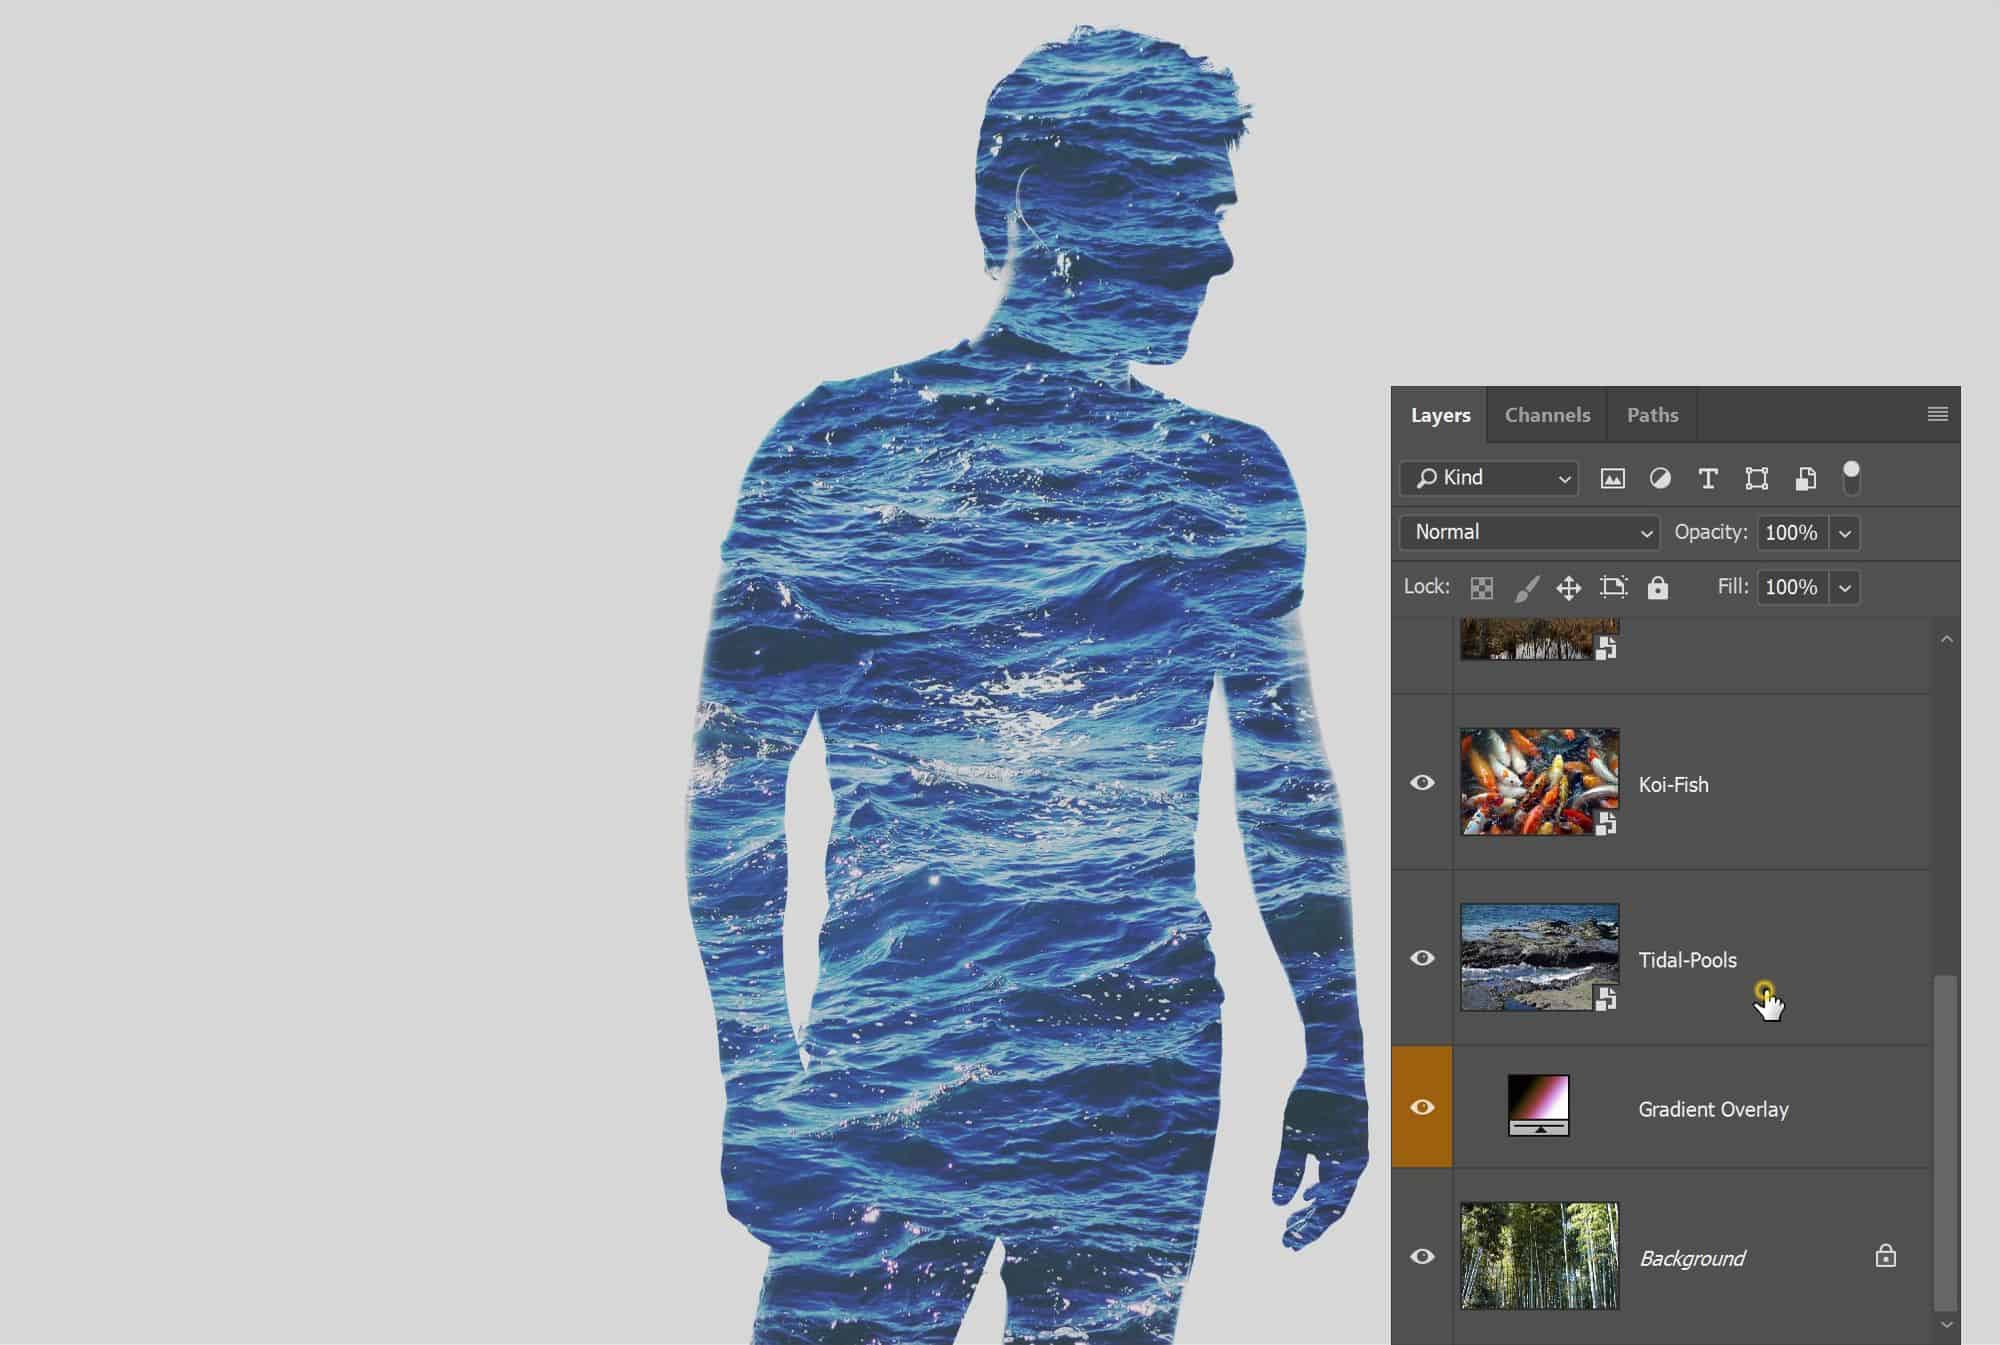Filter layers by shape layer icon
Image resolution: width=2000 pixels, height=1345 pixels.
(x=1757, y=479)
